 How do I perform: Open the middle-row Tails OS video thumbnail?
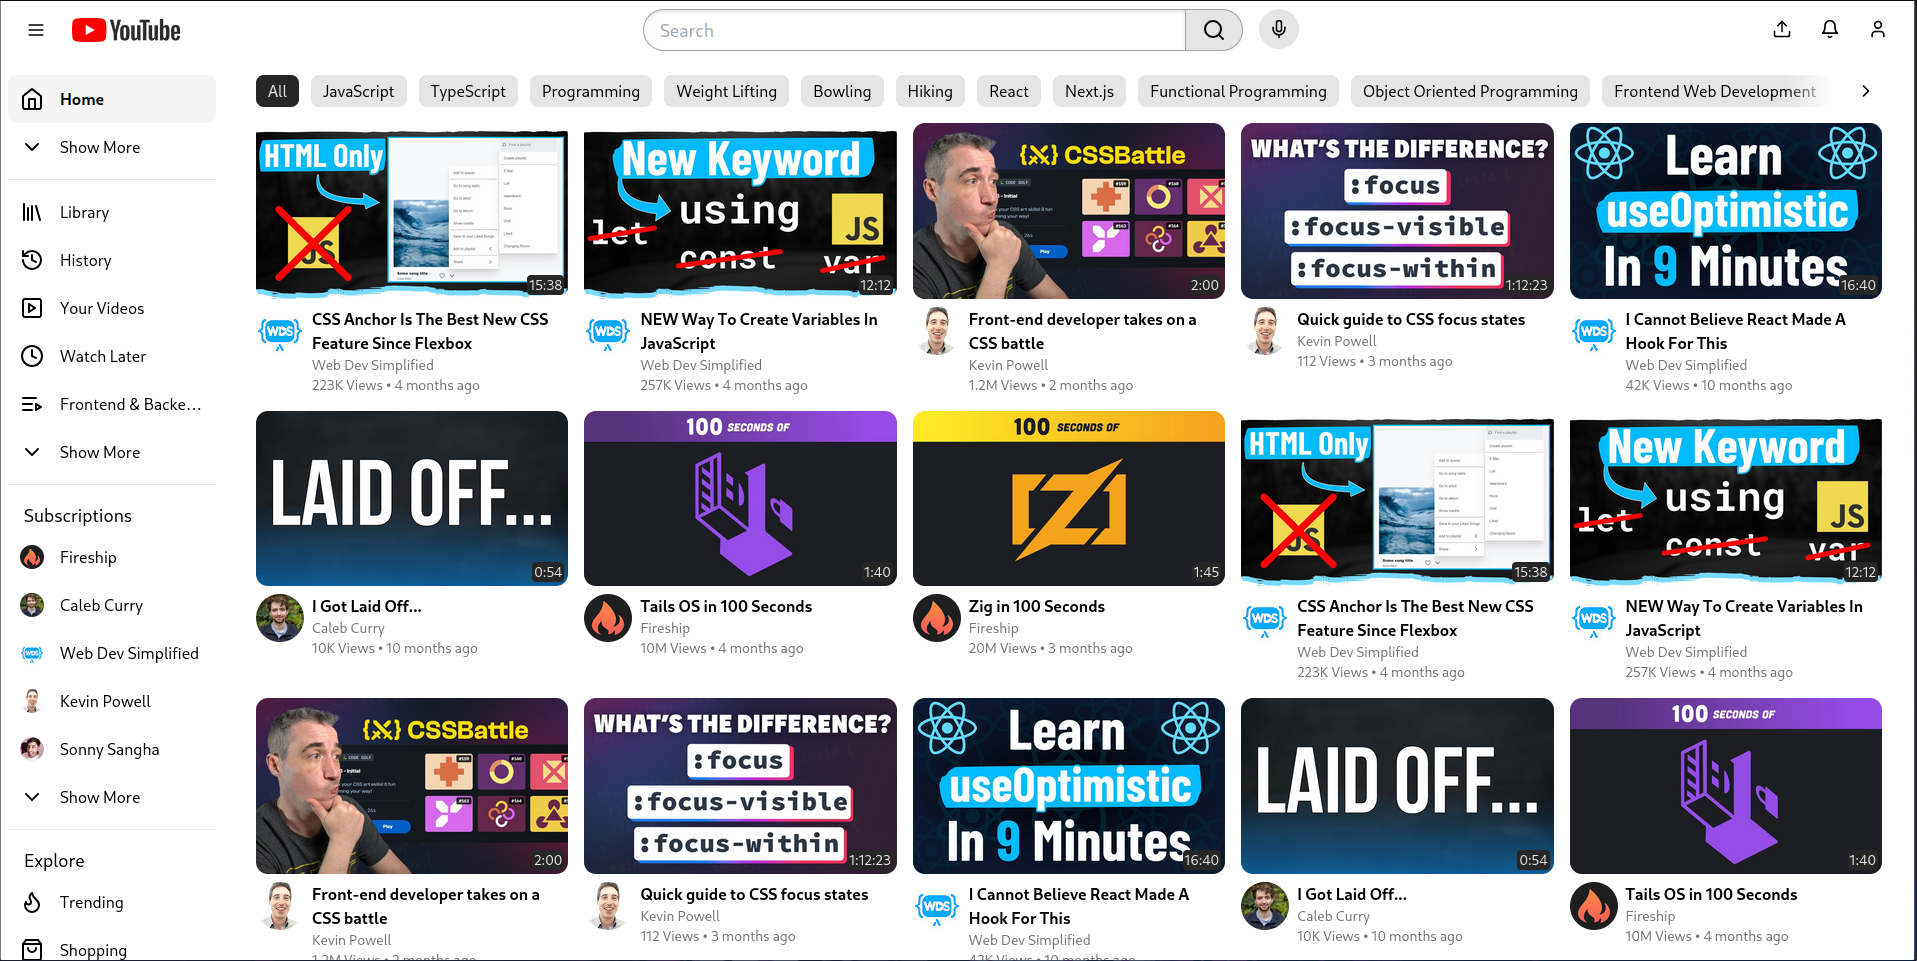[x=740, y=498]
